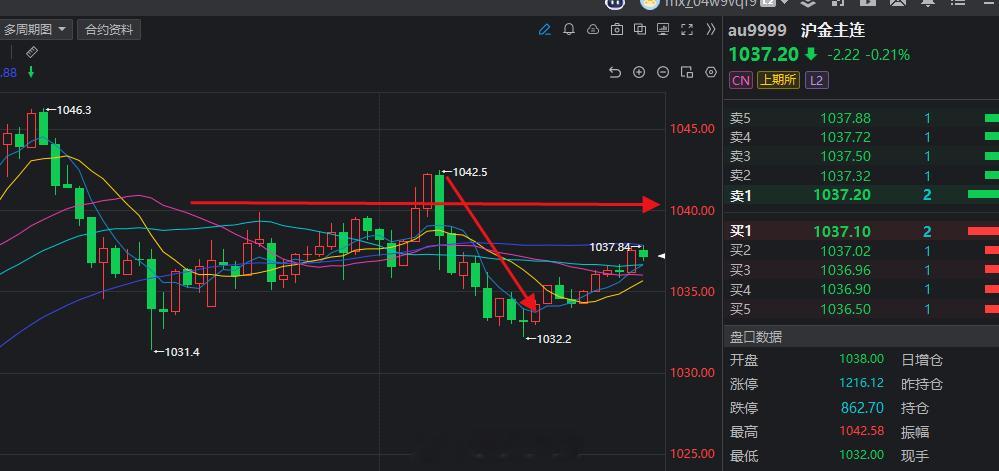The height and width of the screenshot is (471, 999).
Task: Click the cloud sync icon
Action: tap(593, 29)
